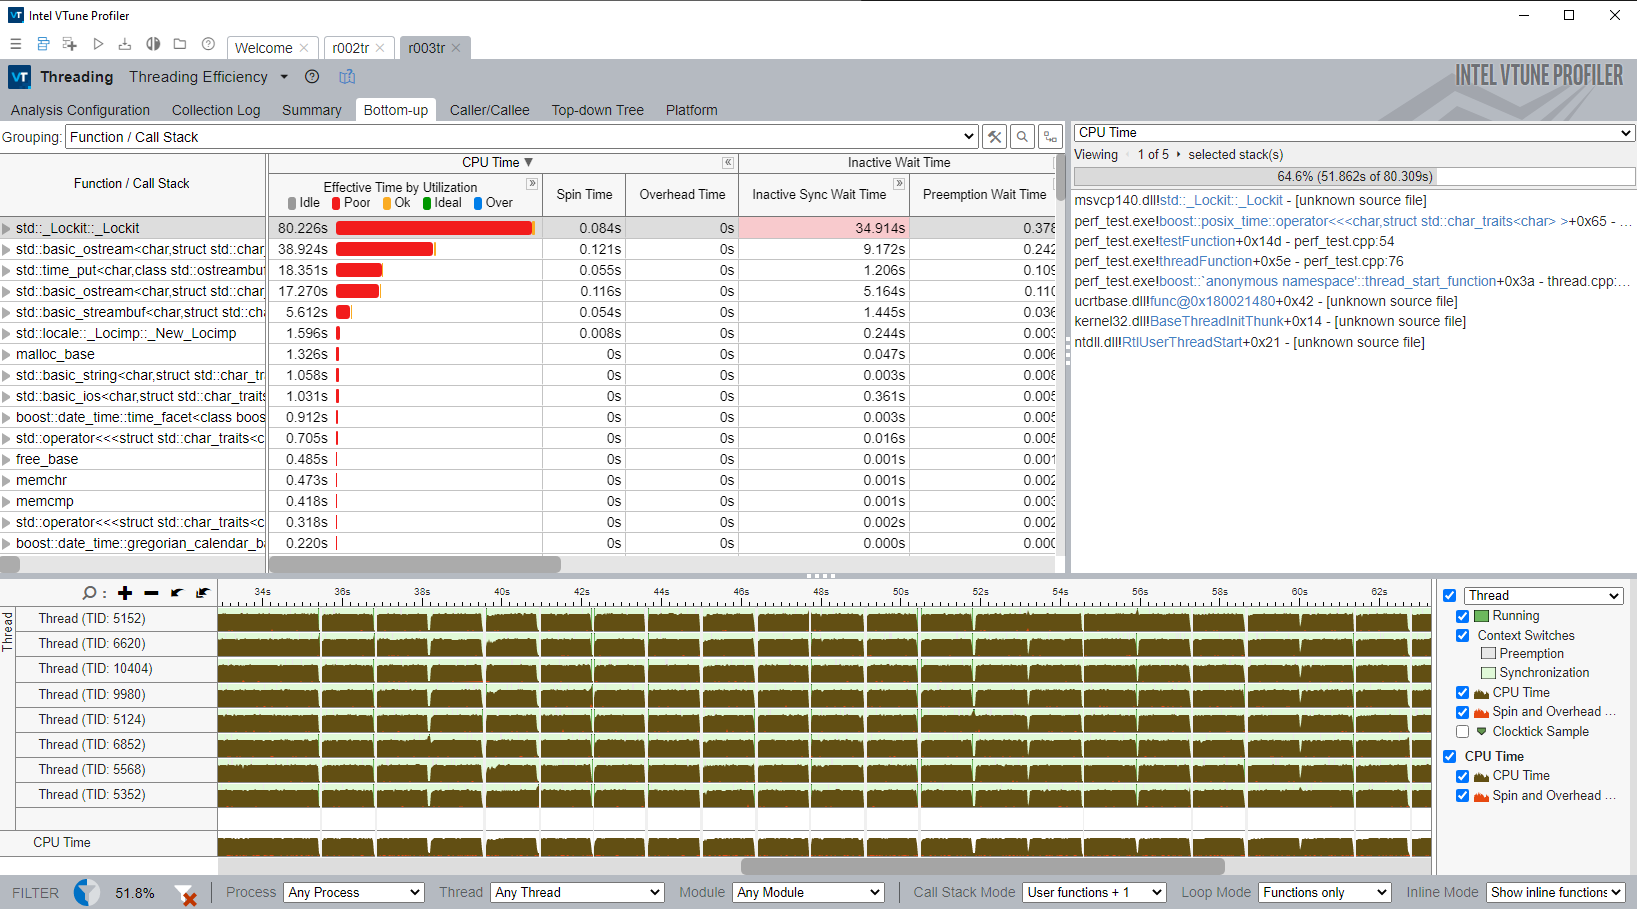Collapse the CPU Time column group
The image size is (1637, 909).
[x=728, y=162]
